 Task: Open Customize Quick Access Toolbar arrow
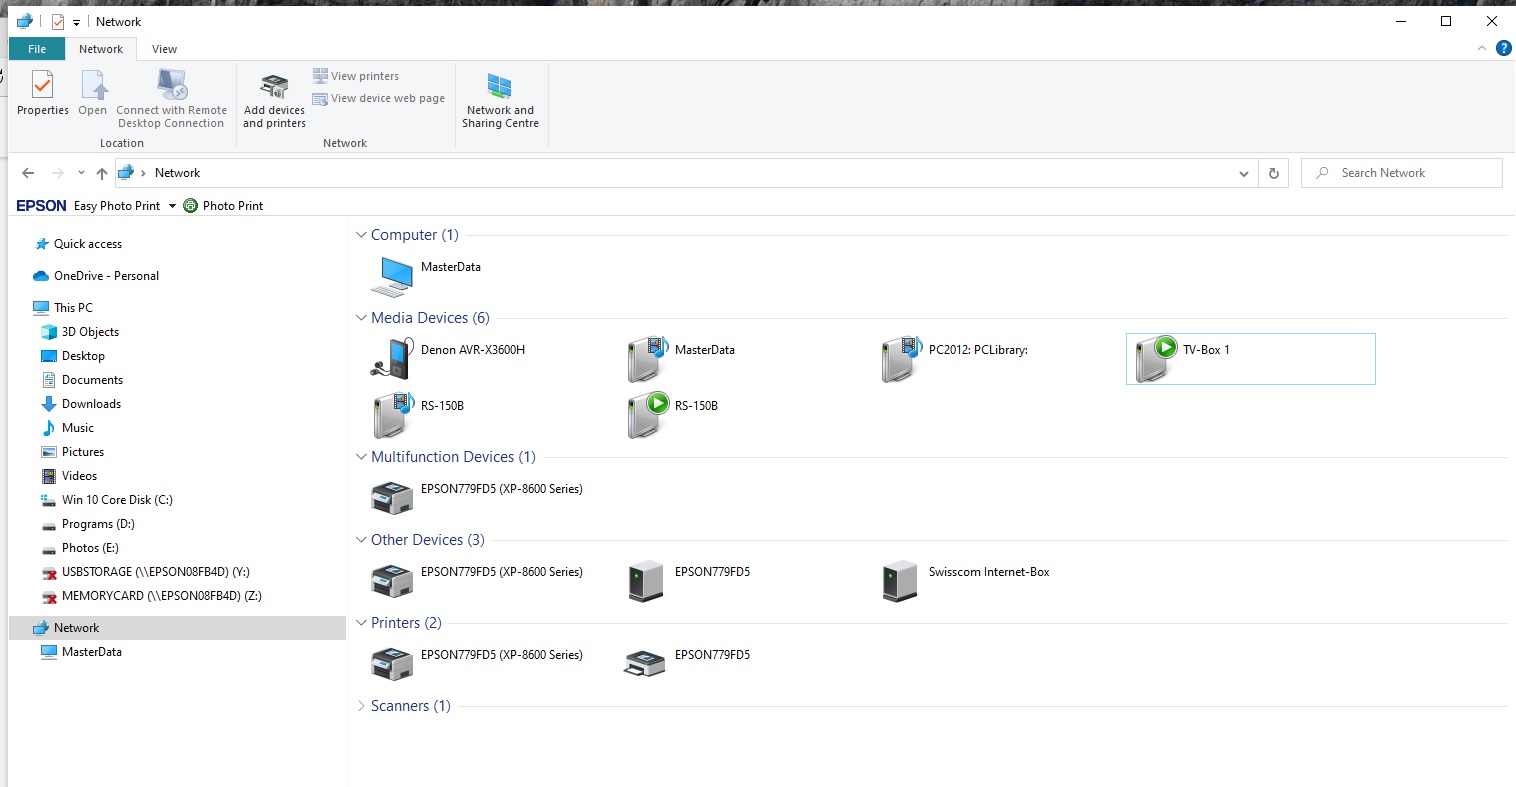click(x=76, y=22)
